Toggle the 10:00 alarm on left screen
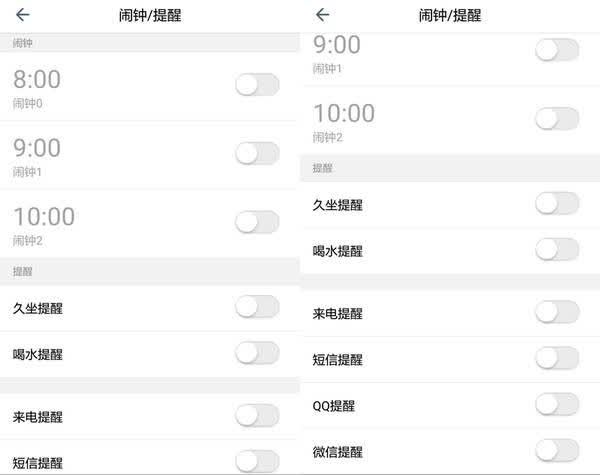The image size is (600, 475). [257, 222]
